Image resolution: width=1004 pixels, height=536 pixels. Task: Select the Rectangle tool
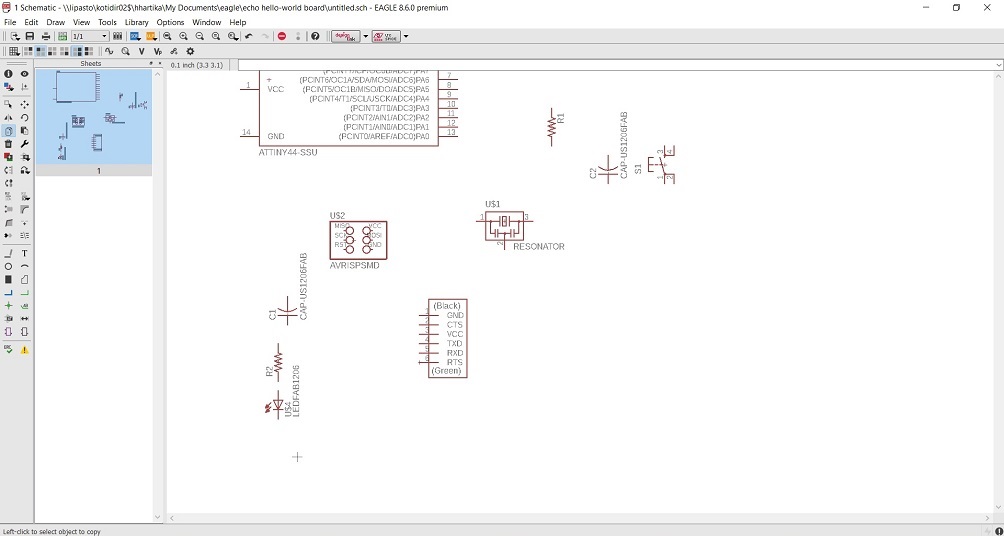(x=8, y=280)
